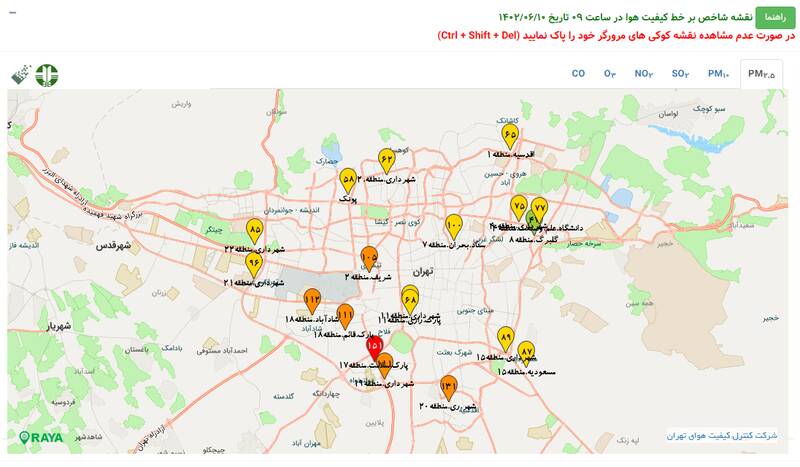This screenshot has height=467, width=800.
Task: Click the orange 105 marker at Sharif
Action: pos(369,257)
